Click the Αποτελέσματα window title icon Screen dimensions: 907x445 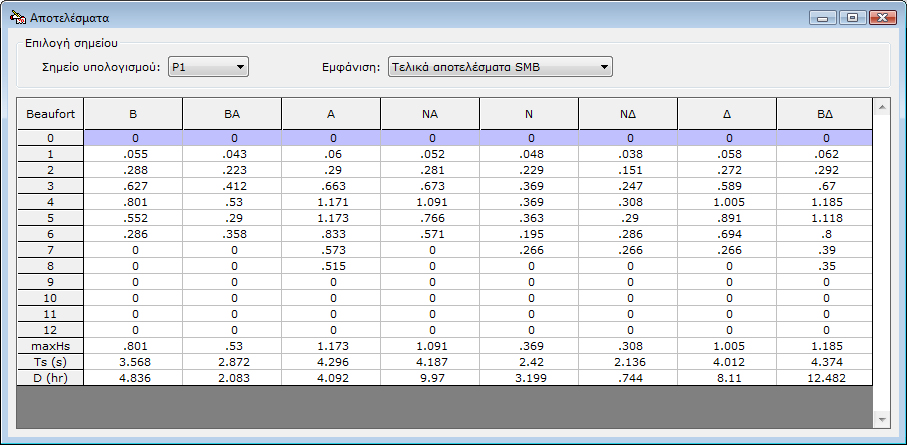tap(17, 17)
